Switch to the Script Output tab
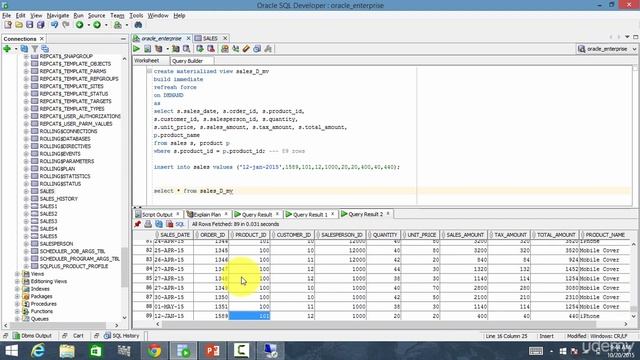Screen dimensions: 640x360 157,214
